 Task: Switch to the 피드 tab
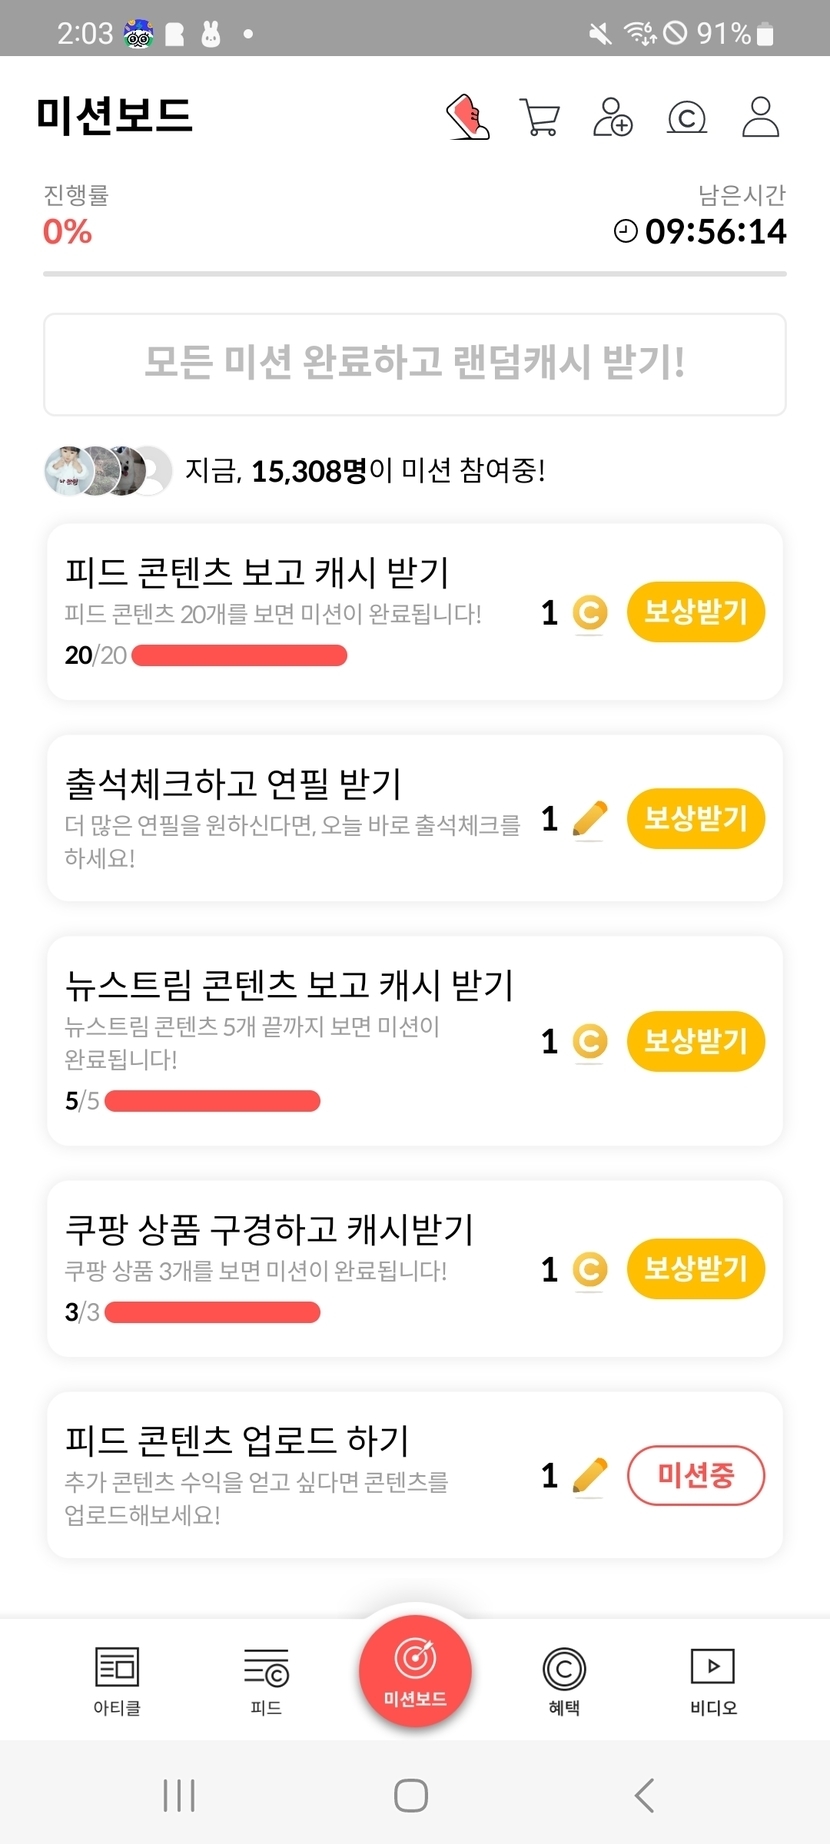tap(266, 1680)
